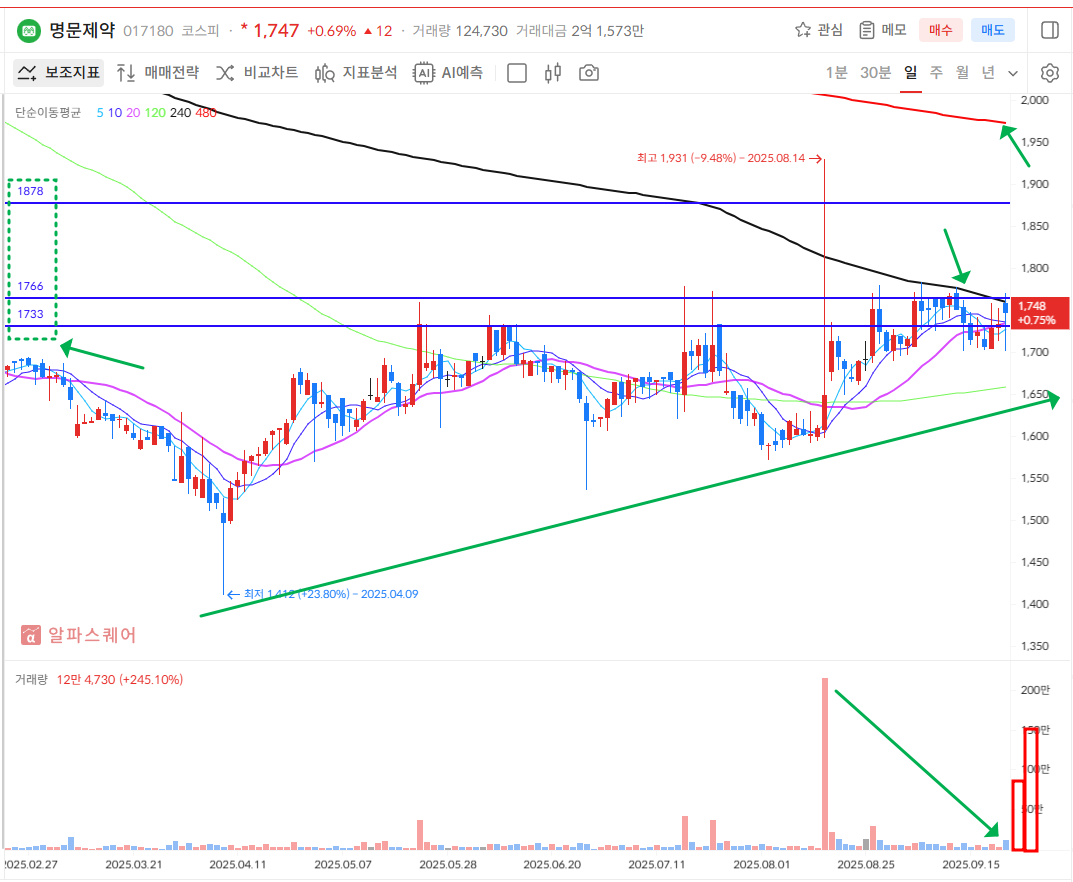Image resolution: width=1073 pixels, height=882 pixels.
Task: Click the 최고 1,931 high price annotation
Action: tap(729, 158)
